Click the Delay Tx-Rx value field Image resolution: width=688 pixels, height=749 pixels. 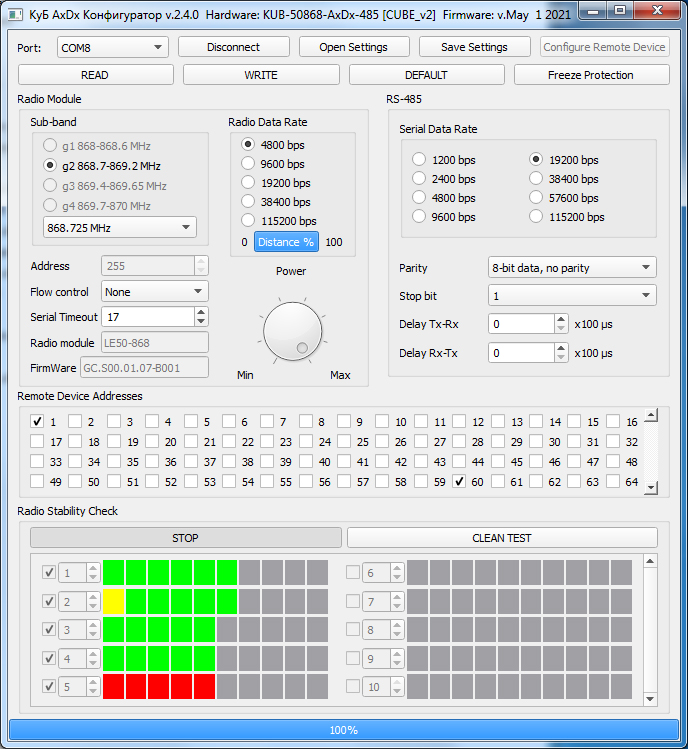click(521, 324)
